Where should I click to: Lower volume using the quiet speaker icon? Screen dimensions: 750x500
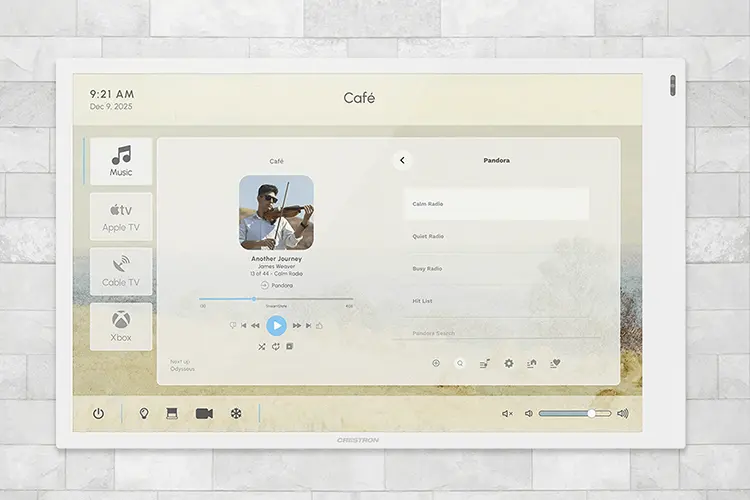[529, 413]
